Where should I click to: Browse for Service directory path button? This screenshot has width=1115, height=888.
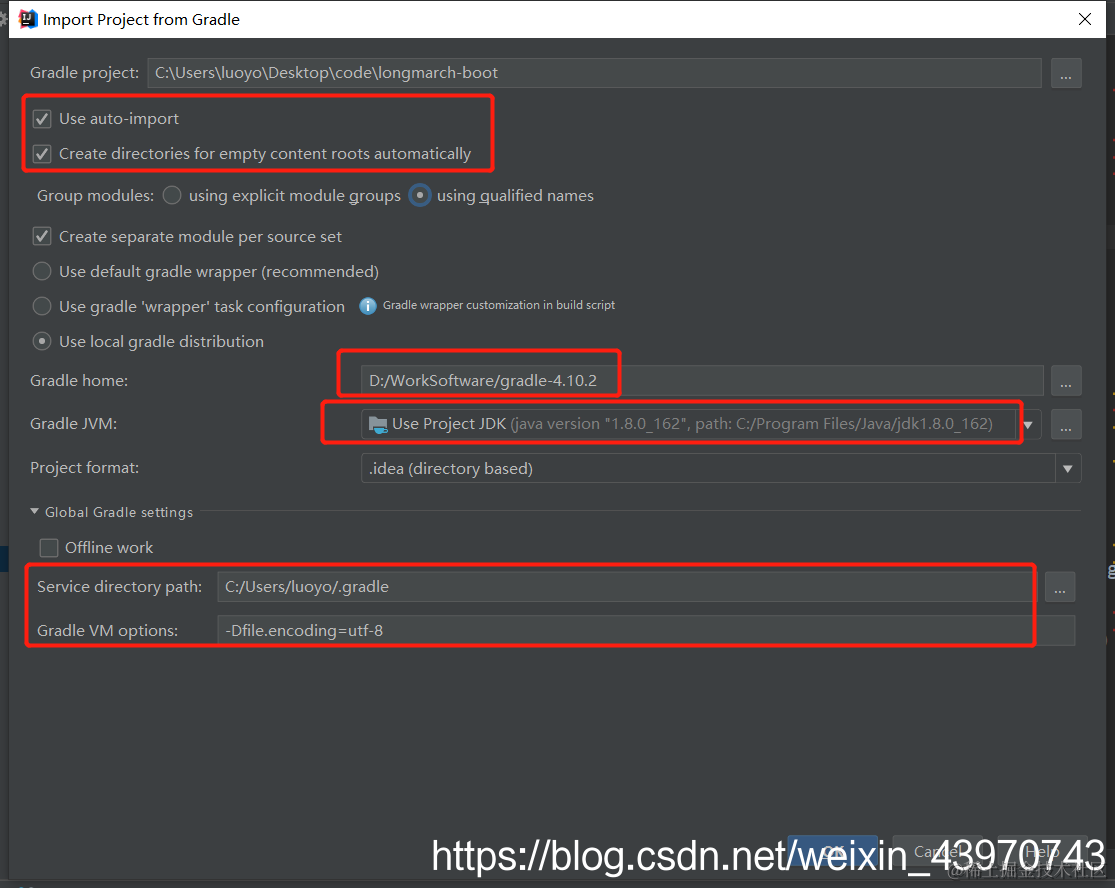(1060, 587)
